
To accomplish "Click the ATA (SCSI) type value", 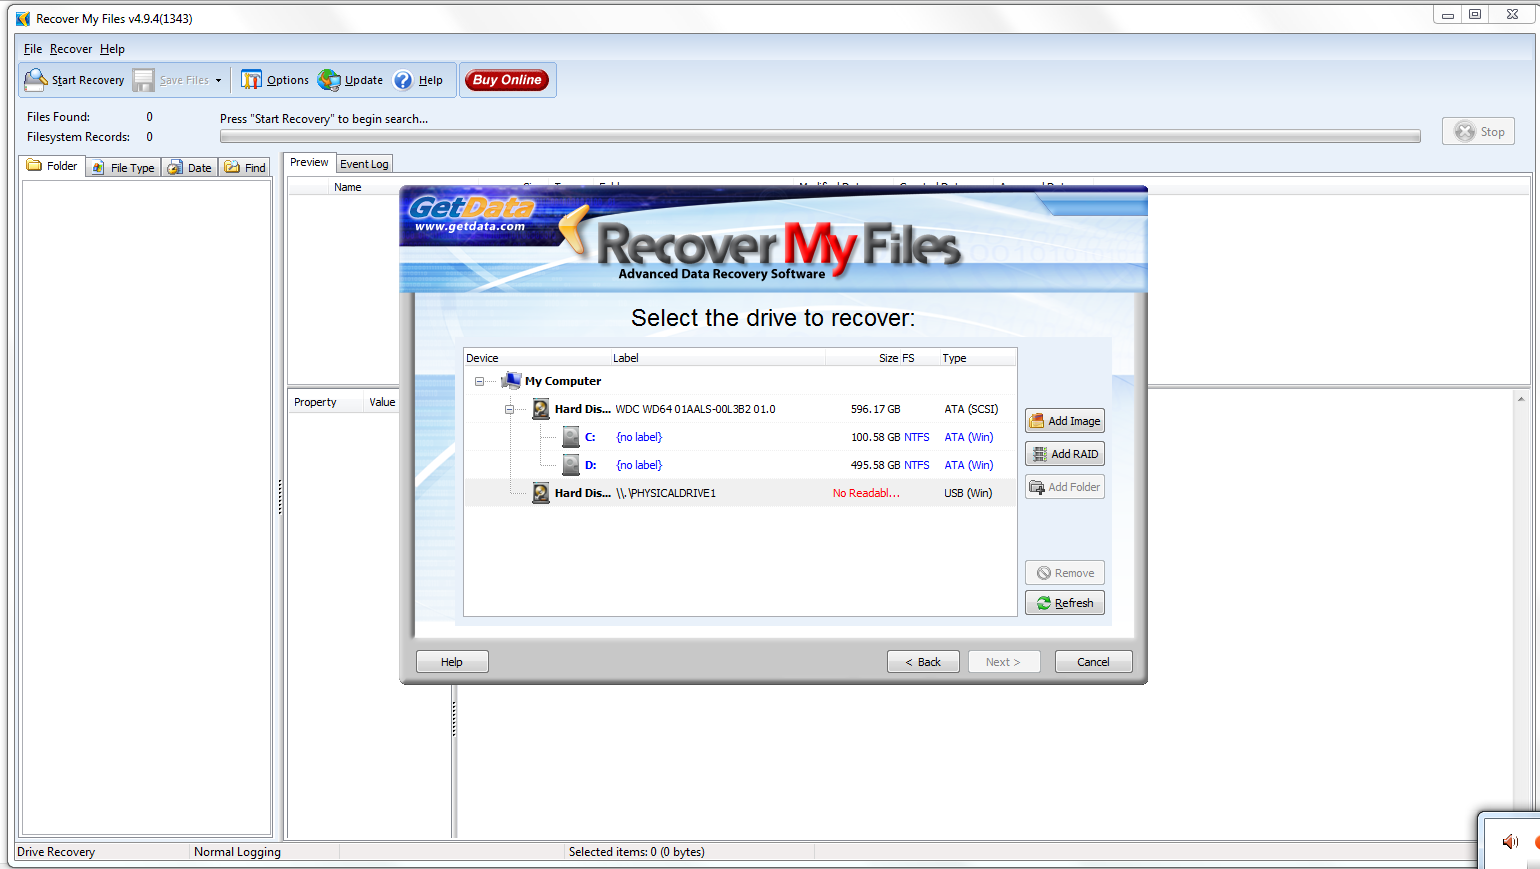I will tap(971, 409).
